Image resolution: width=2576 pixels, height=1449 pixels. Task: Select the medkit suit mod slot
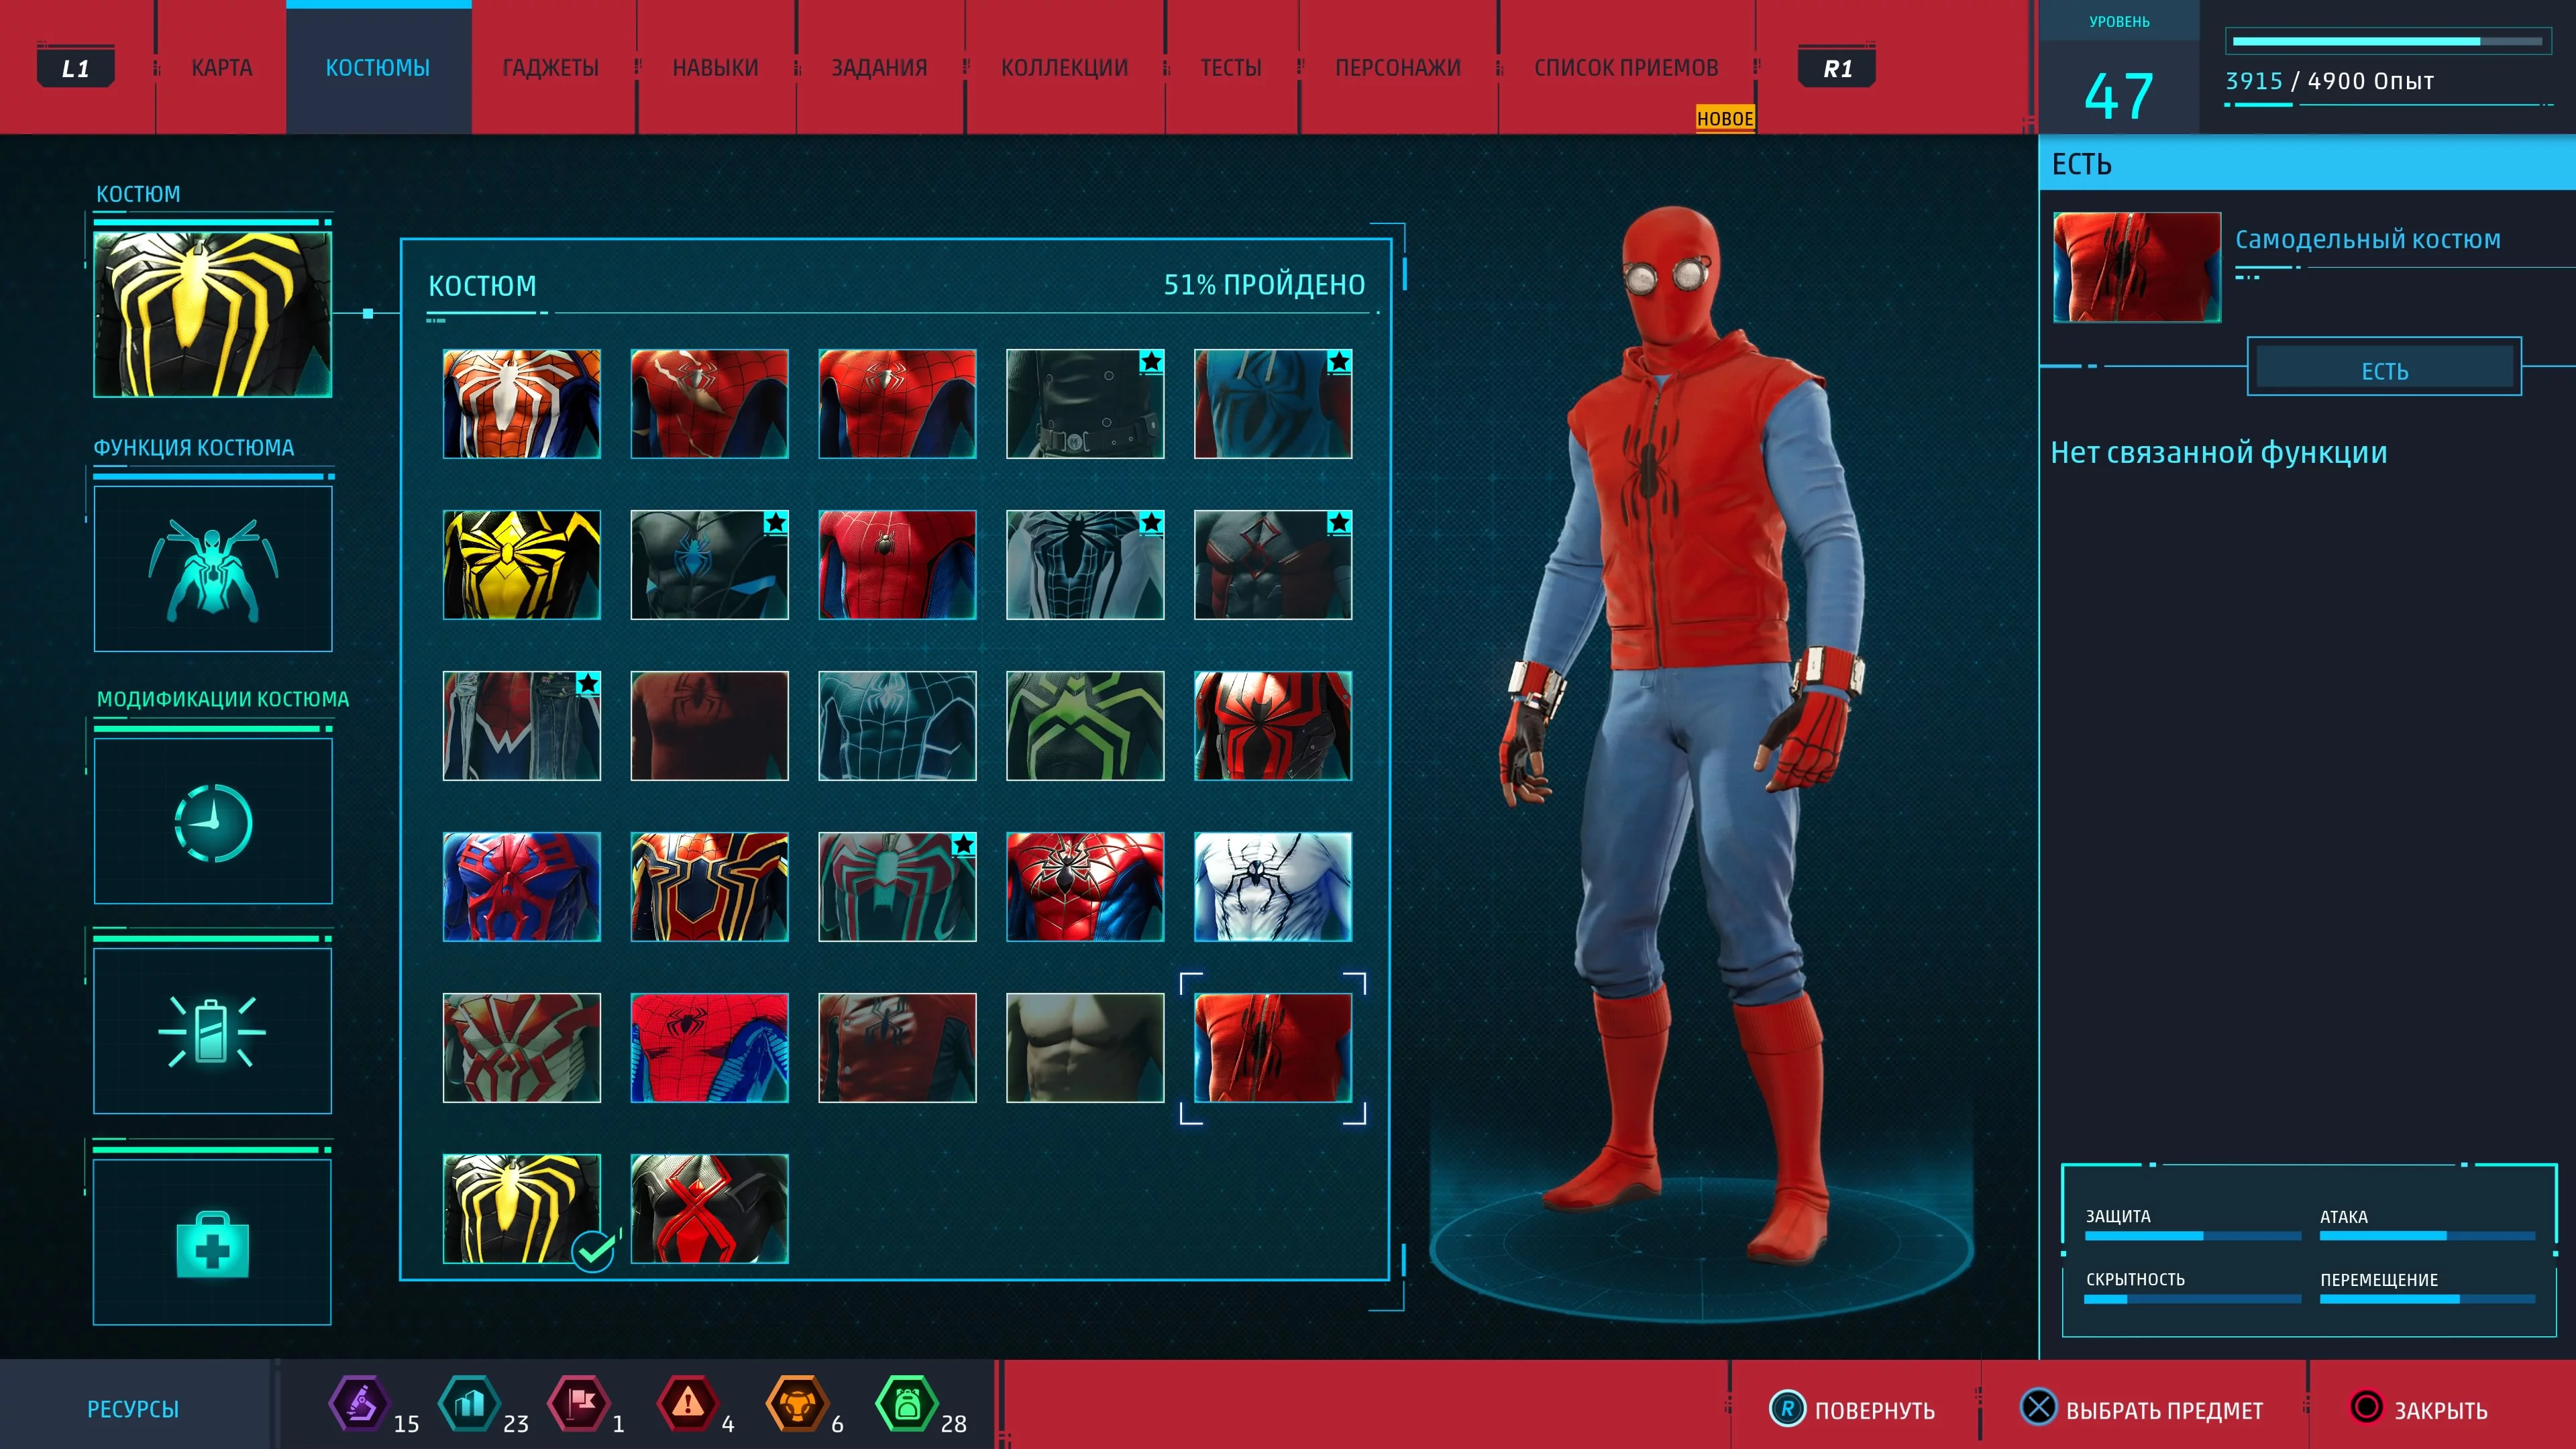click(213, 1242)
